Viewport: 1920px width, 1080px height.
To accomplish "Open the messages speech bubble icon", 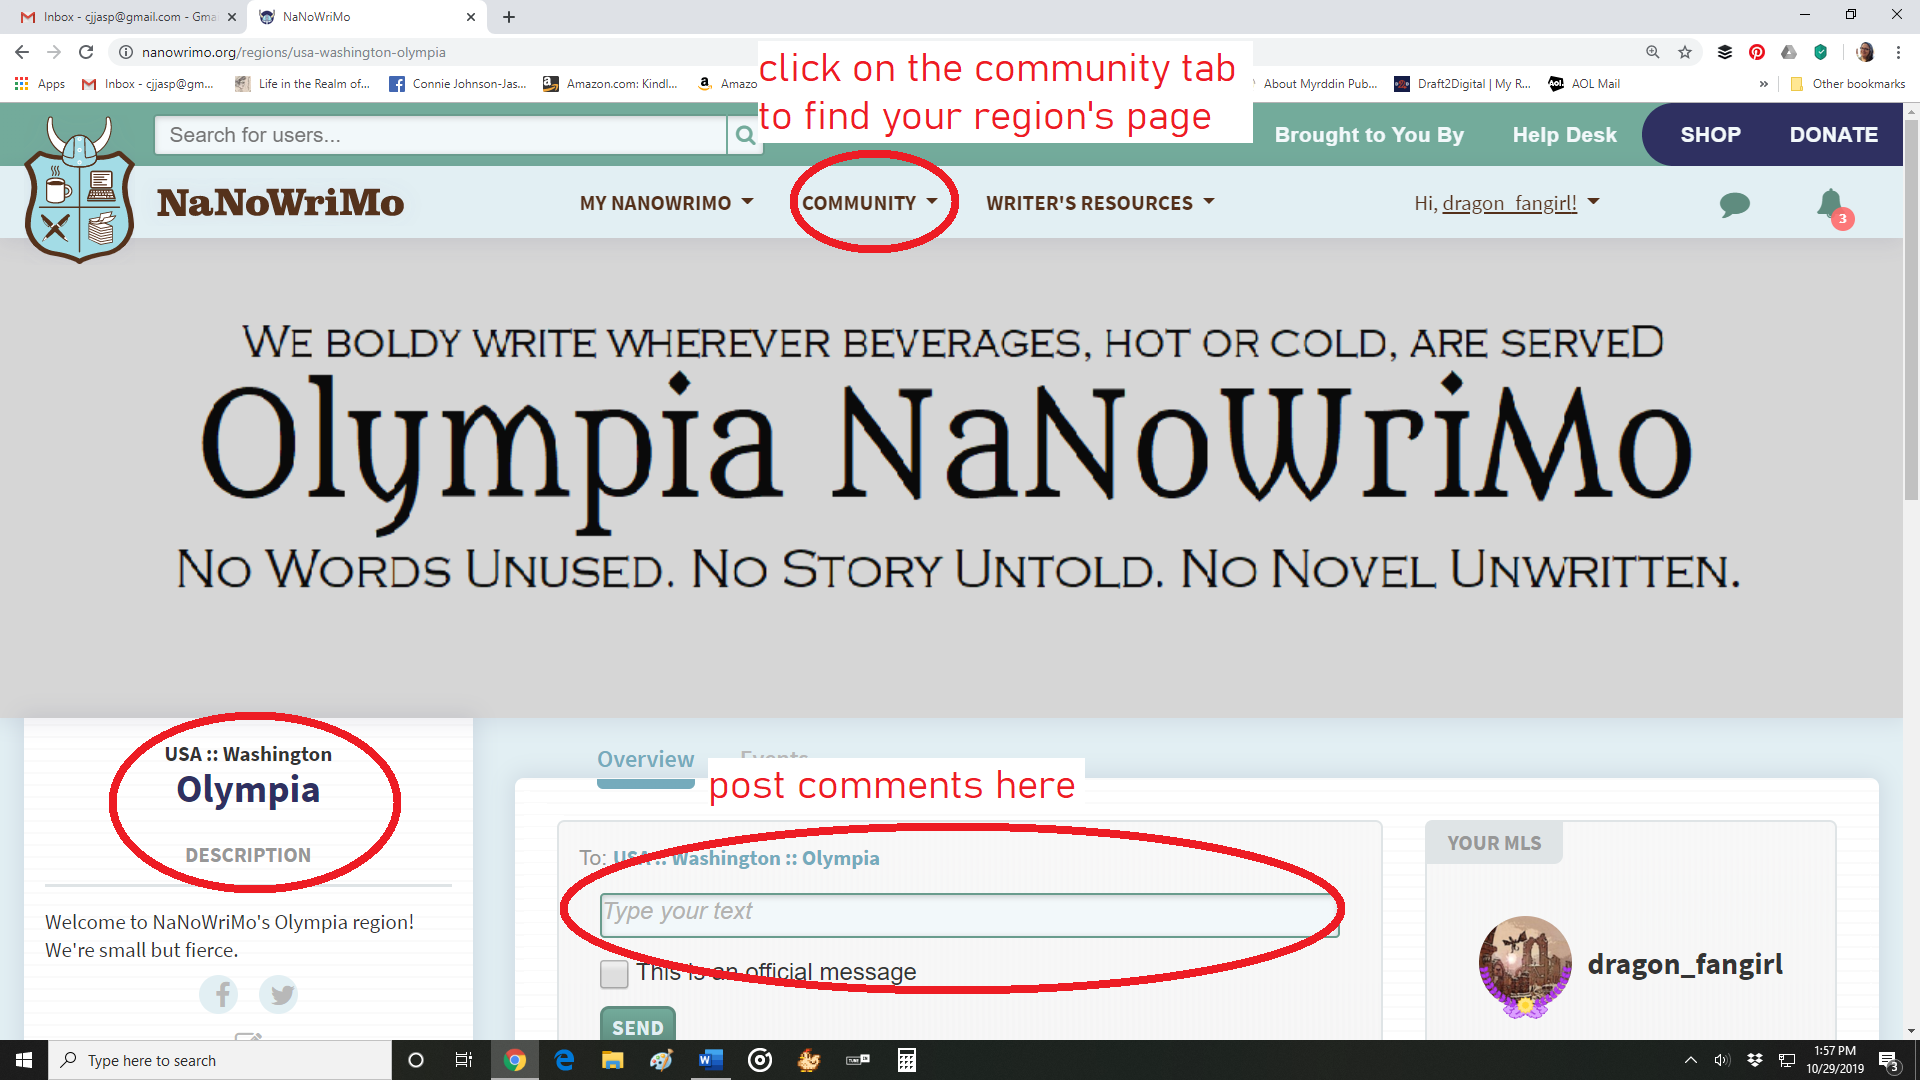I will pos(1734,205).
